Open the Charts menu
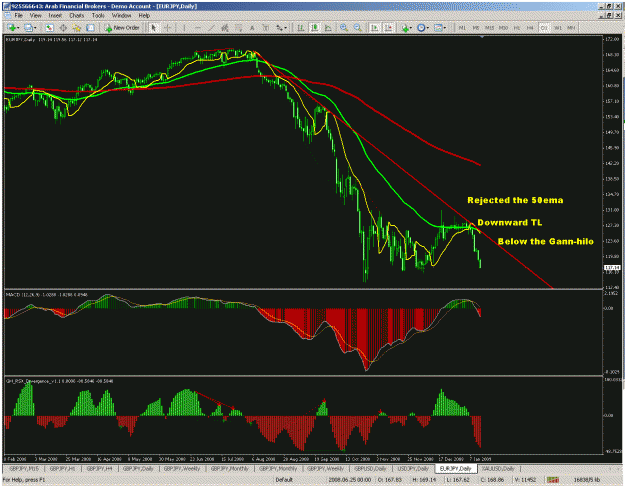The width and height of the screenshot is (625, 486). coord(77,16)
